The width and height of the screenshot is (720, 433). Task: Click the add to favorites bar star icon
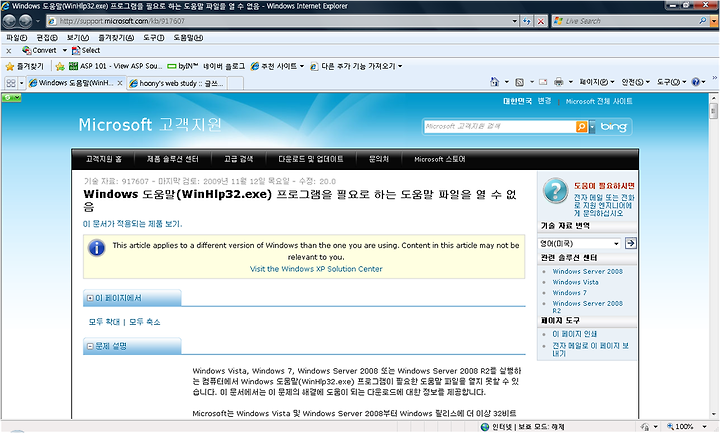60,67
